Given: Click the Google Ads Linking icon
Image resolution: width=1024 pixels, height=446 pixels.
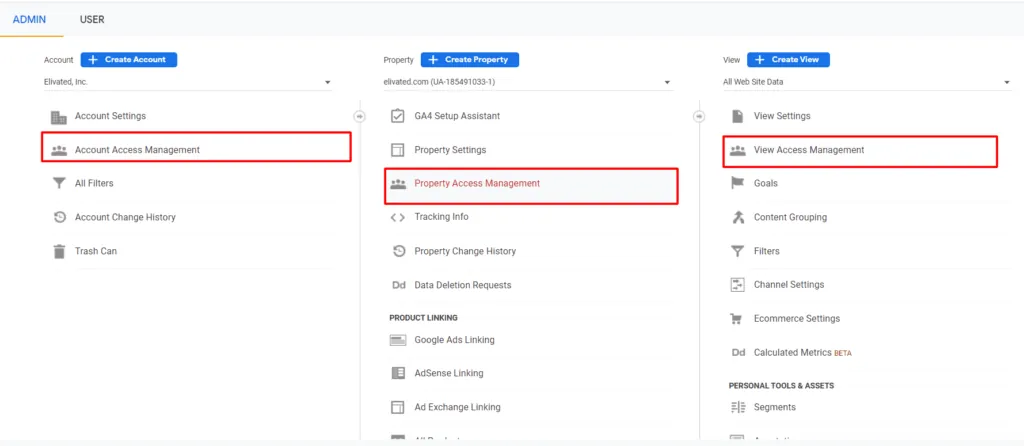Looking at the screenshot, I should [x=398, y=340].
